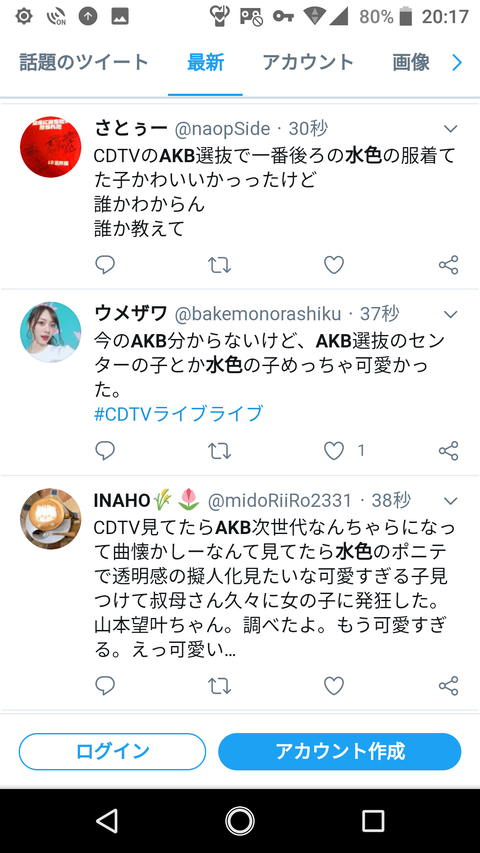This screenshot has width=480, height=853.
Task: Tap the ログイン button
Action: coord(113,751)
